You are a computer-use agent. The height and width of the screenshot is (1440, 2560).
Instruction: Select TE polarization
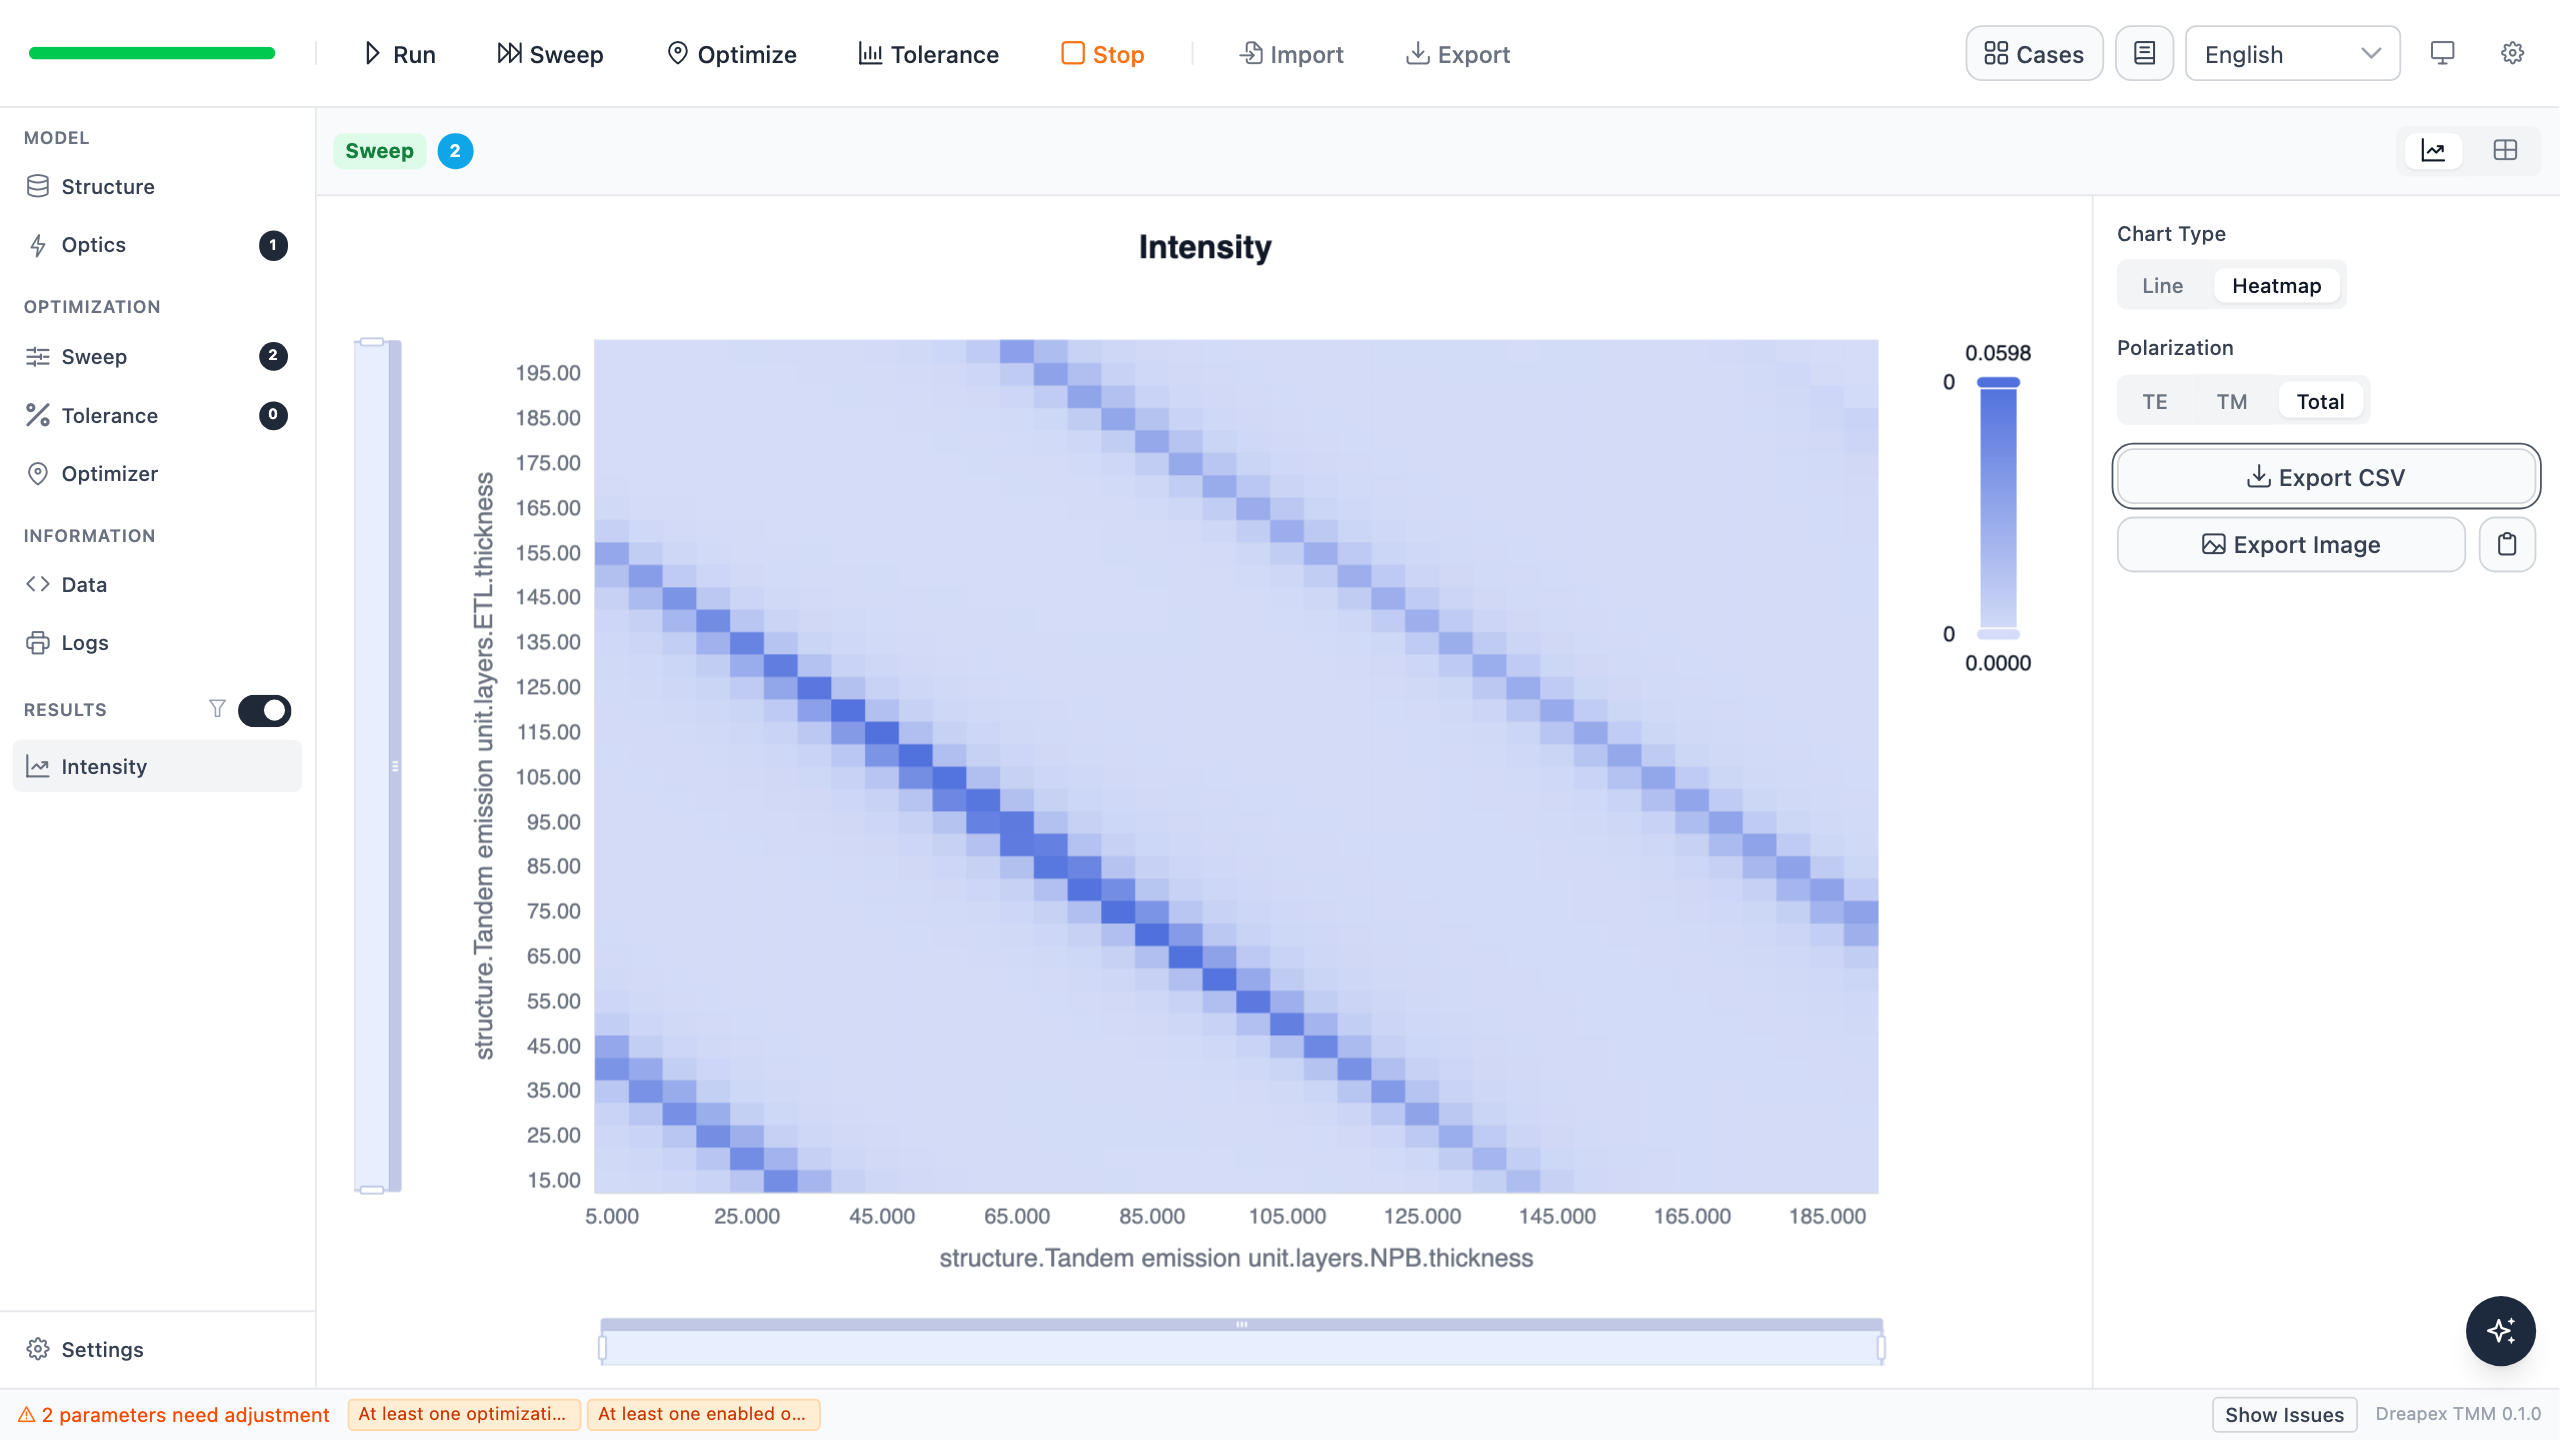click(x=2155, y=402)
